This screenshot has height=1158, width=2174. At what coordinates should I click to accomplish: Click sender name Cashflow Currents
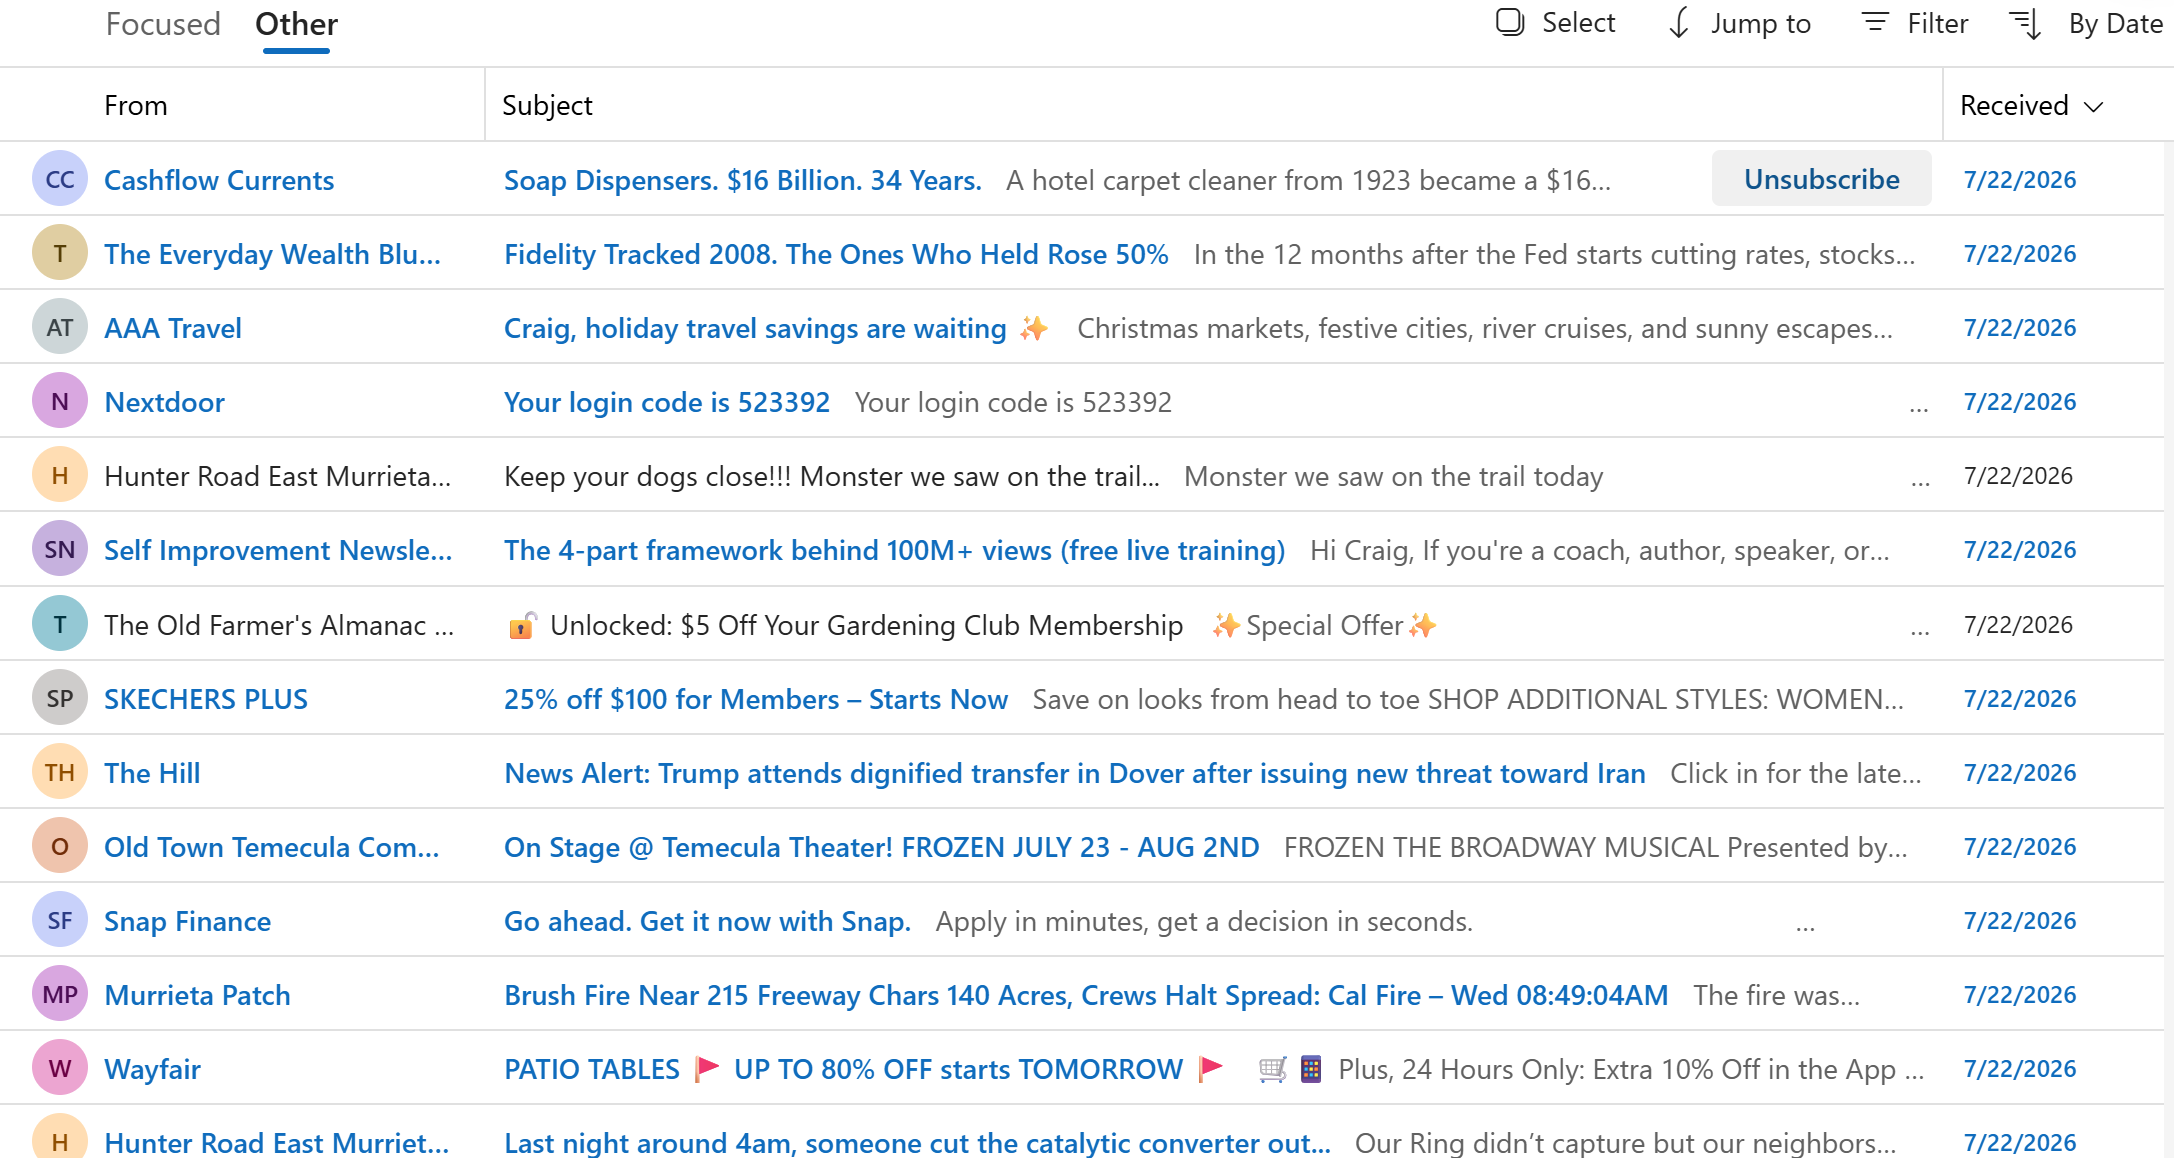pyautogui.click(x=219, y=180)
